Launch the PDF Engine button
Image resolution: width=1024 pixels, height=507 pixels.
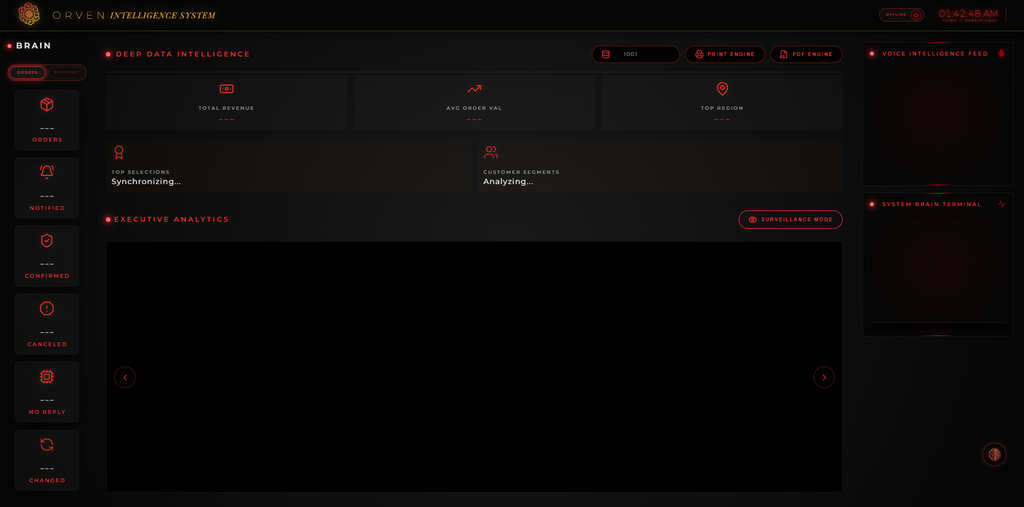point(806,54)
